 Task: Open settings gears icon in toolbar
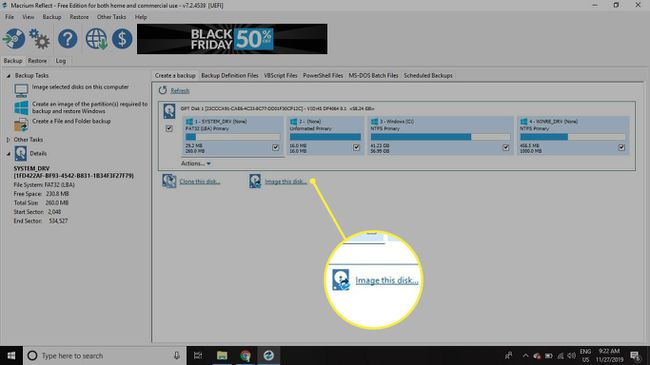click(39, 39)
